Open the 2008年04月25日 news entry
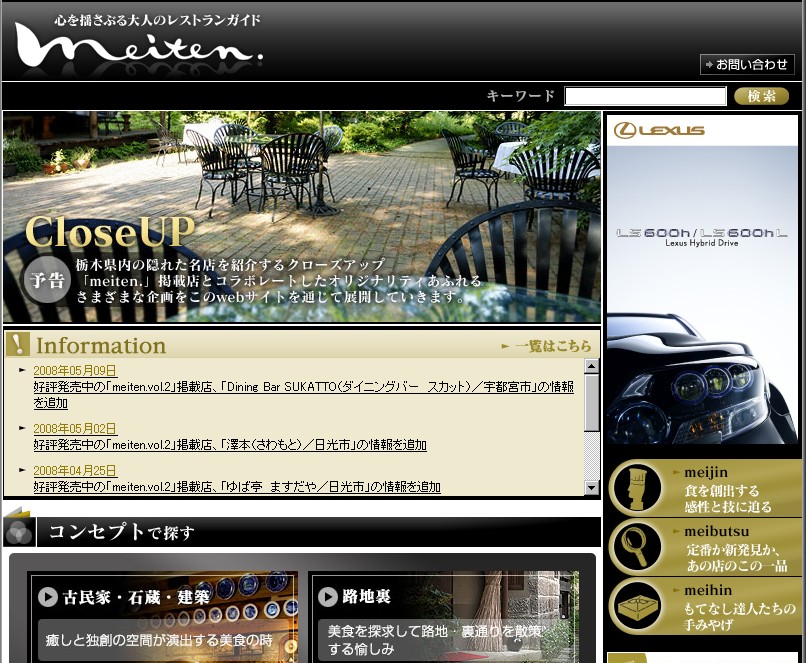The height and width of the screenshot is (663, 806). (x=75, y=470)
